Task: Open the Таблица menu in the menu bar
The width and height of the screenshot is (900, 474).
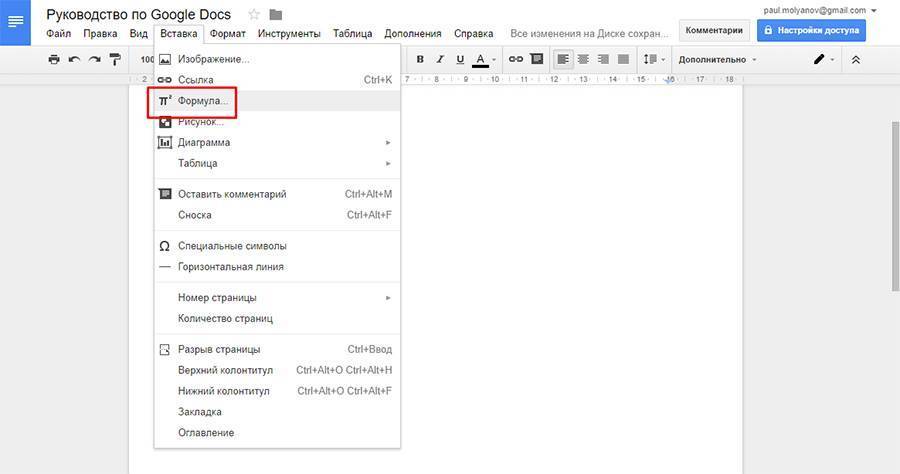Action: (x=352, y=33)
